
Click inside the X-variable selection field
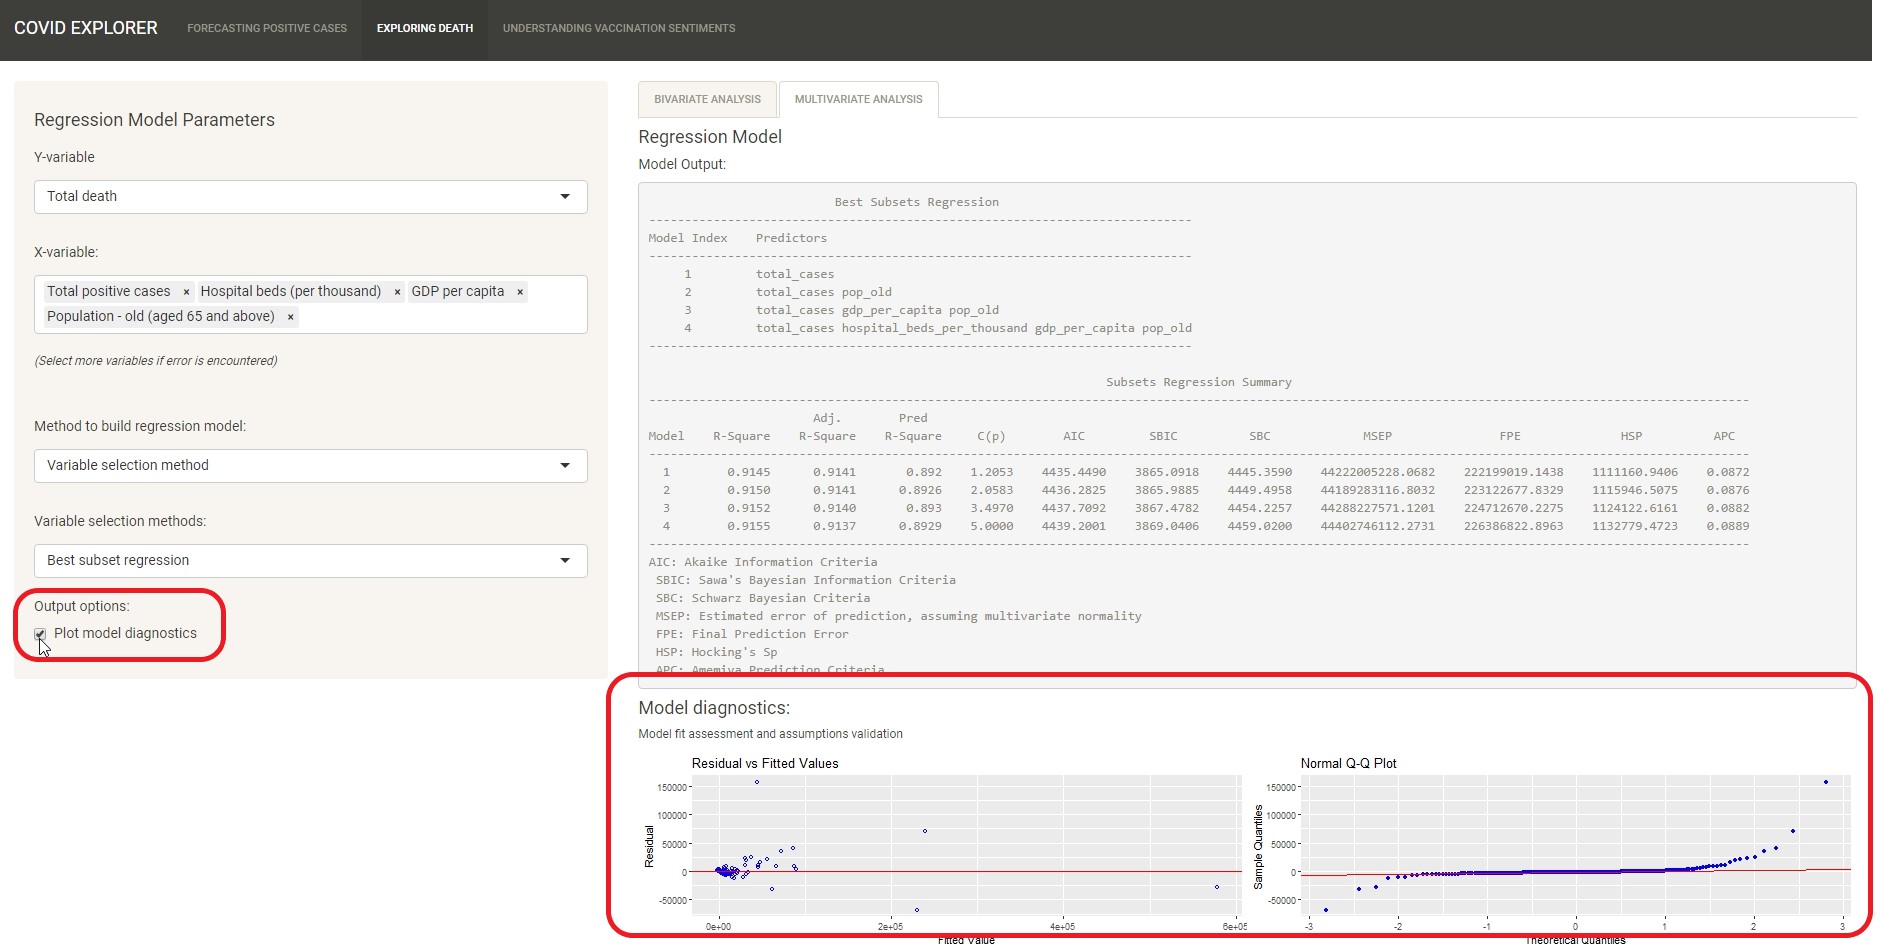pos(440,317)
